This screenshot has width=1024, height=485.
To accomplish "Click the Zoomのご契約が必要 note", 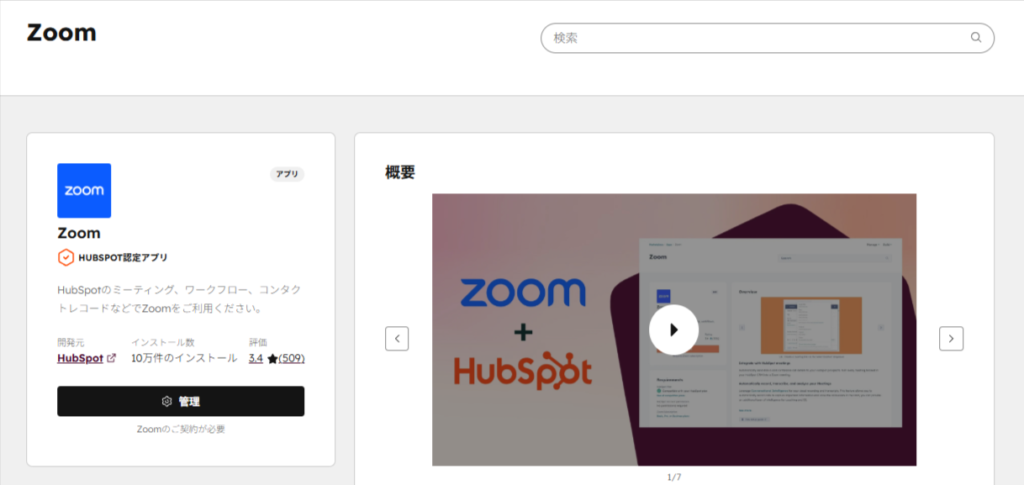I will [181, 430].
